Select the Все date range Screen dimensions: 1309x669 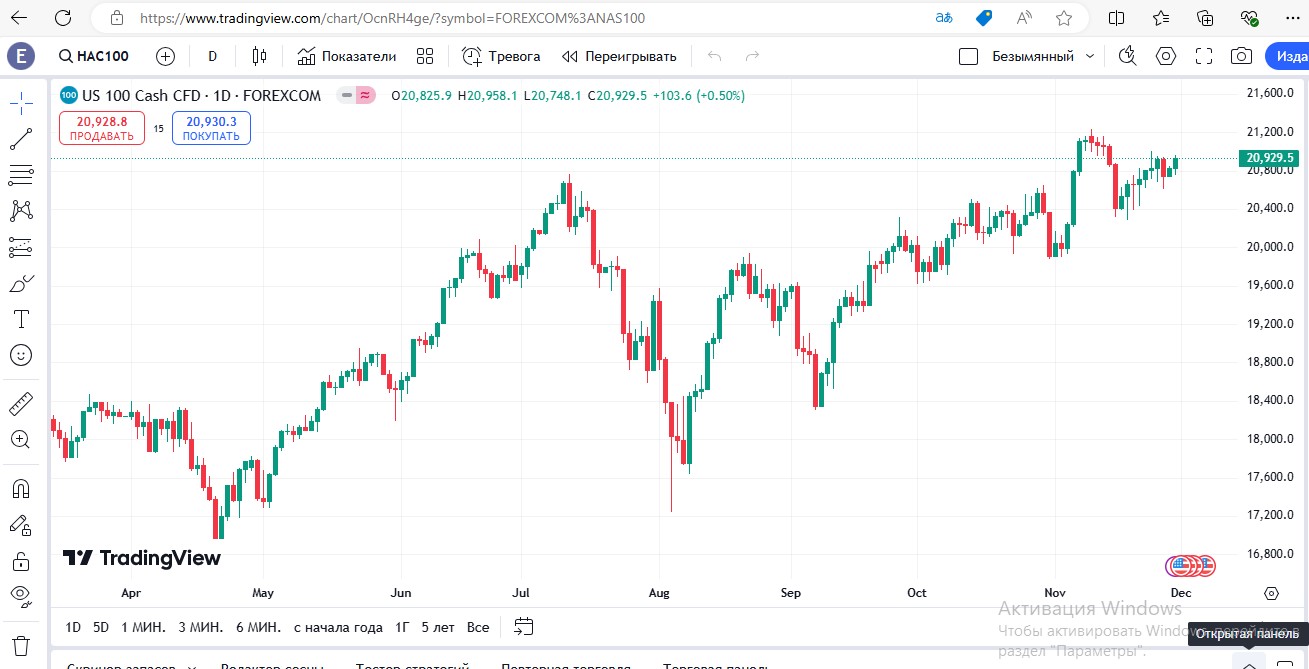[478, 627]
